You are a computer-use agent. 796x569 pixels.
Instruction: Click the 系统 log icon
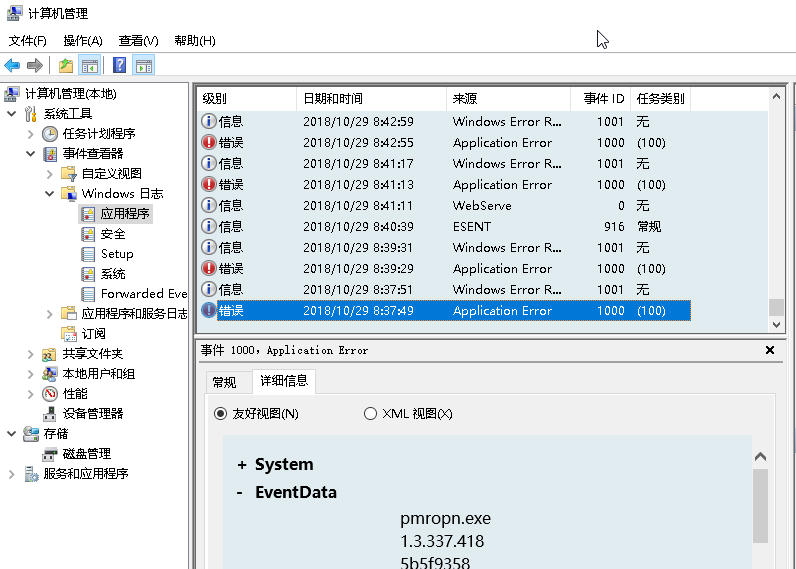click(88, 274)
